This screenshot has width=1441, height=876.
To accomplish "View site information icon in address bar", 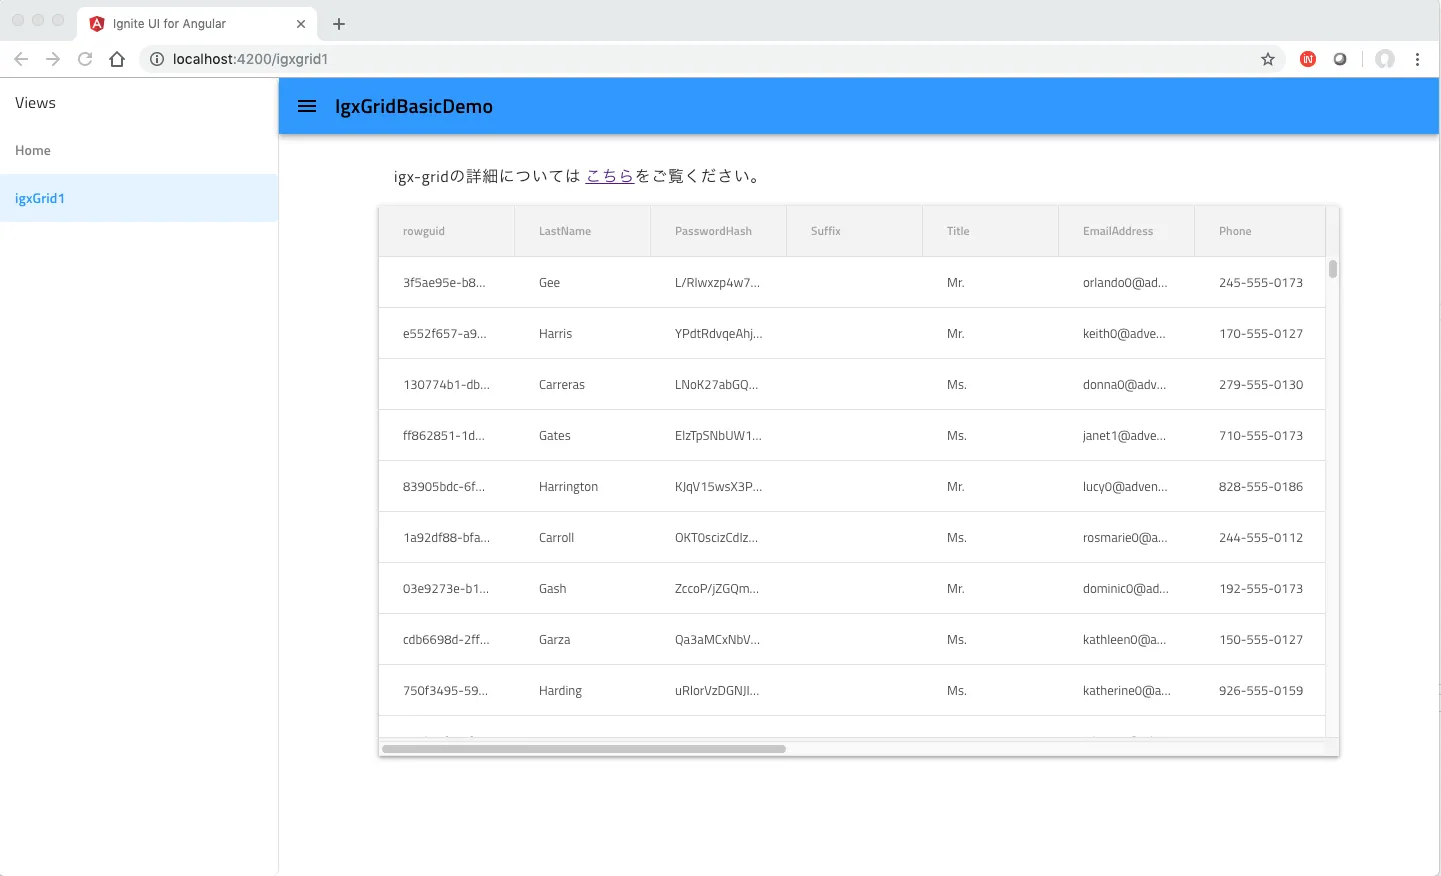I will tap(157, 59).
